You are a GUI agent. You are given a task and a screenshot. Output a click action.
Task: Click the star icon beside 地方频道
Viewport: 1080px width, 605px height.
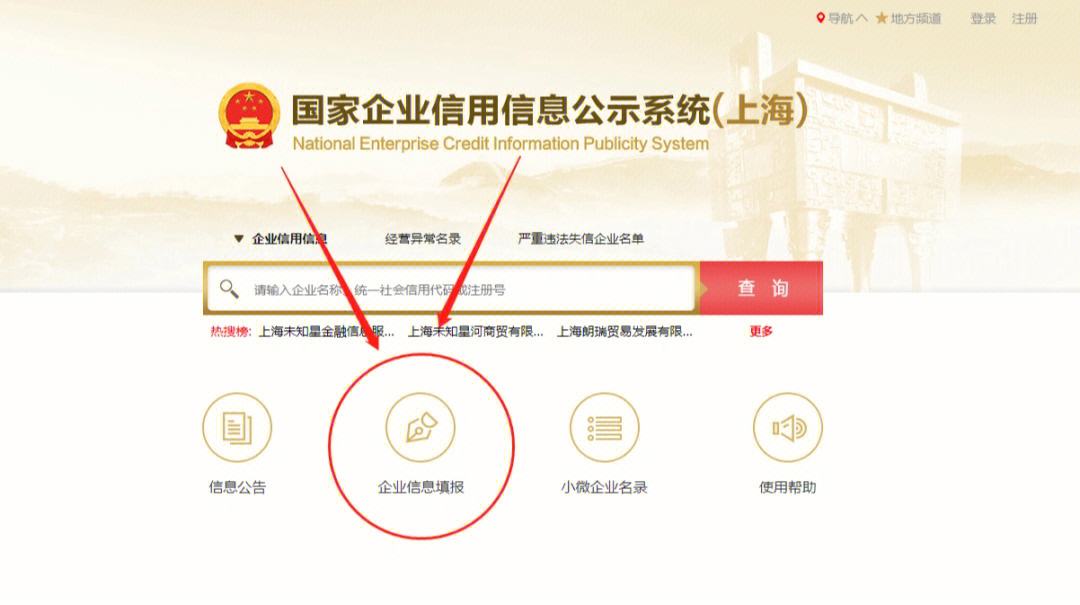(x=882, y=18)
